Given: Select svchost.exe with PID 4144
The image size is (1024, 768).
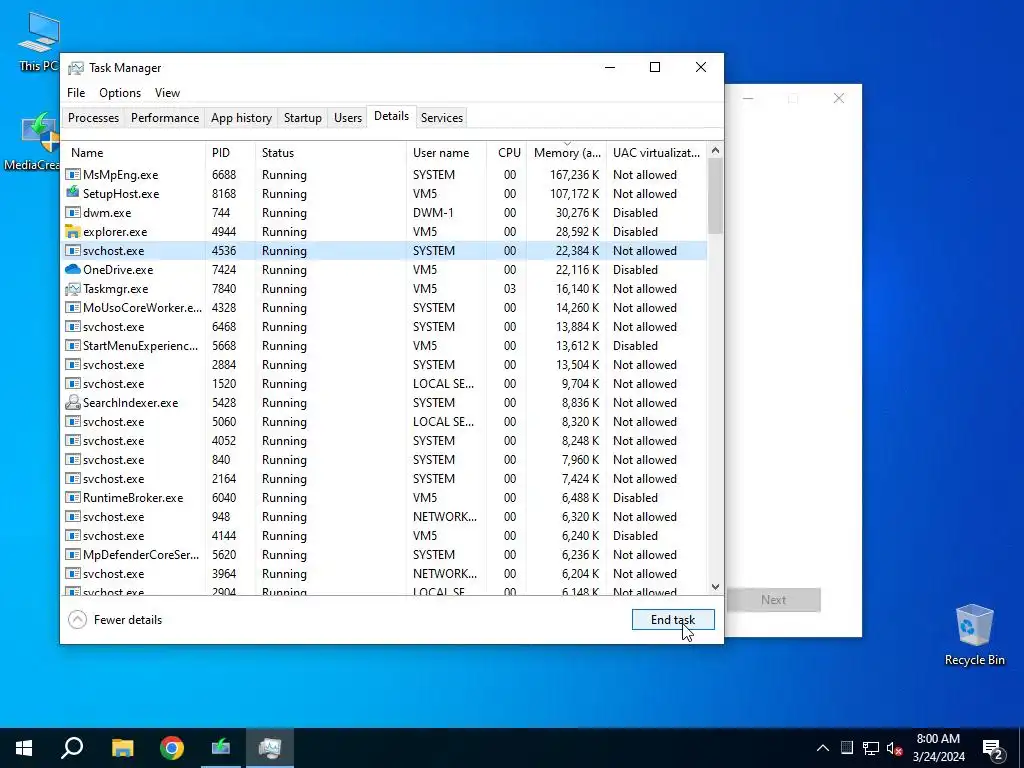Looking at the screenshot, I should point(385,536).
